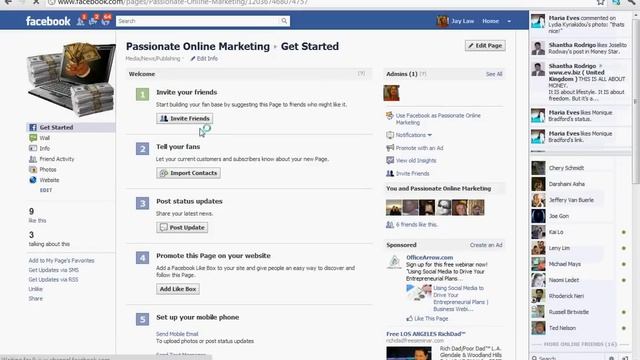640x360 pixels.
Task: Click EDIT under sidebar tabs
Action: [x=46, y=190]
